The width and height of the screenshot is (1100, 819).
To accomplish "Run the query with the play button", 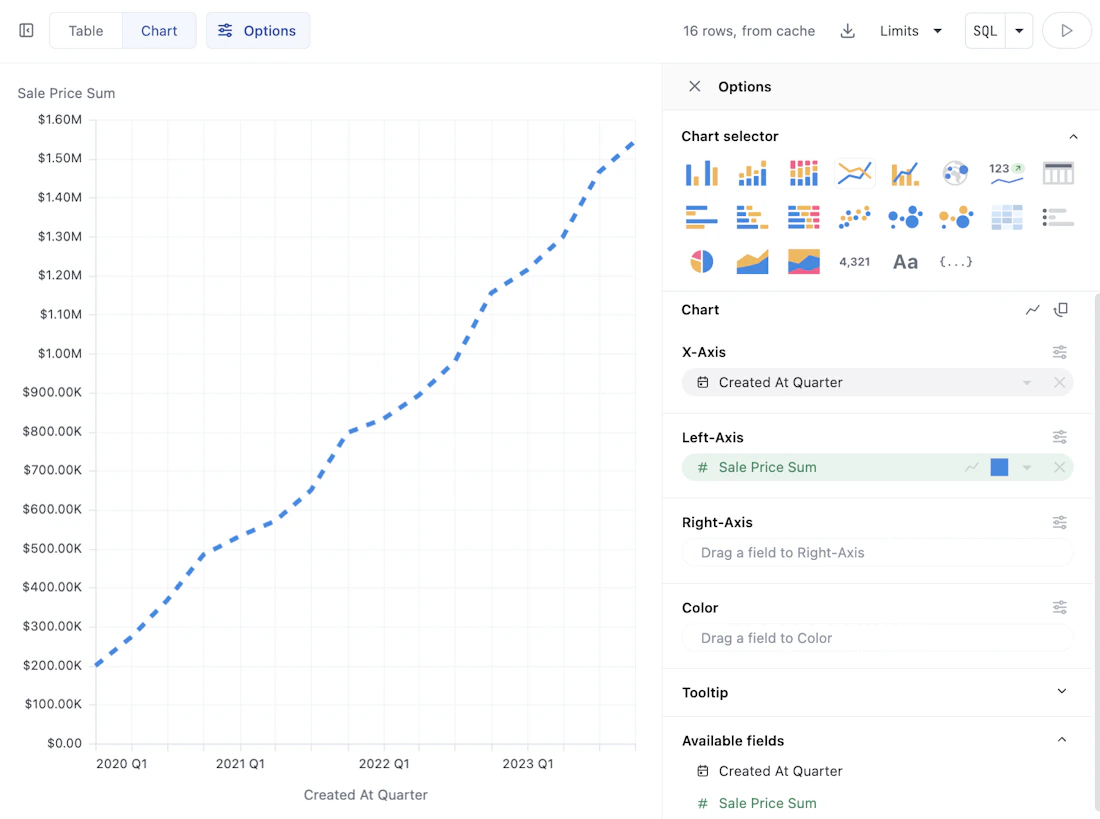I will [1066, 30].
